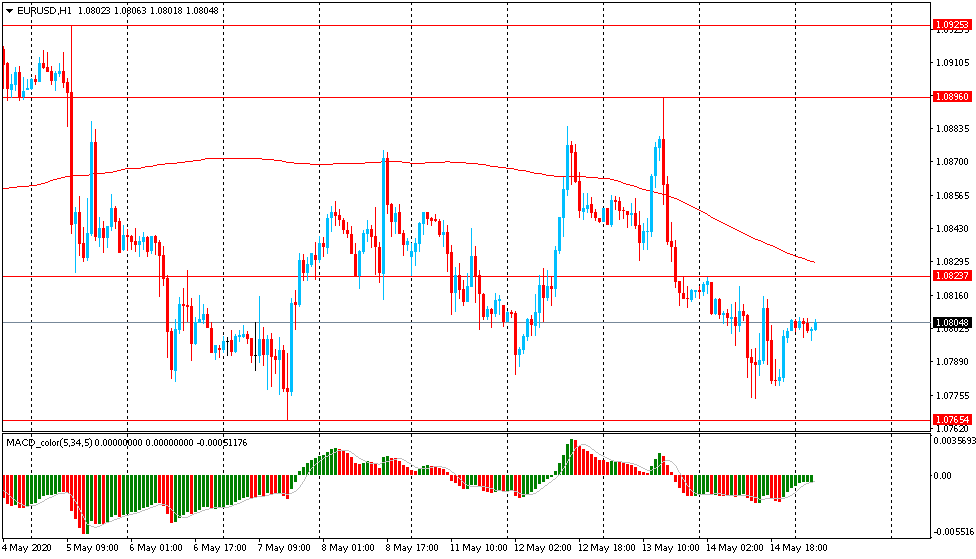Click the triangle arrow beside EURUSD,H1
Image resolution: width=976 pixels, height=559 pixels.
[9, 11]
